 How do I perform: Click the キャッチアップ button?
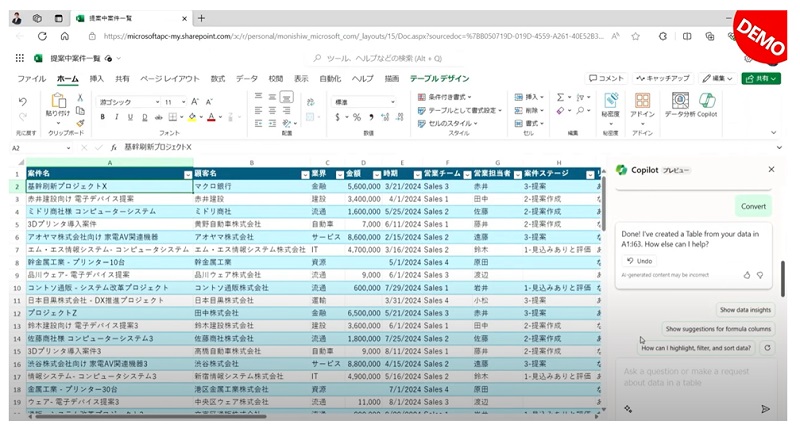pyautogui.click(x=663, y=79)
